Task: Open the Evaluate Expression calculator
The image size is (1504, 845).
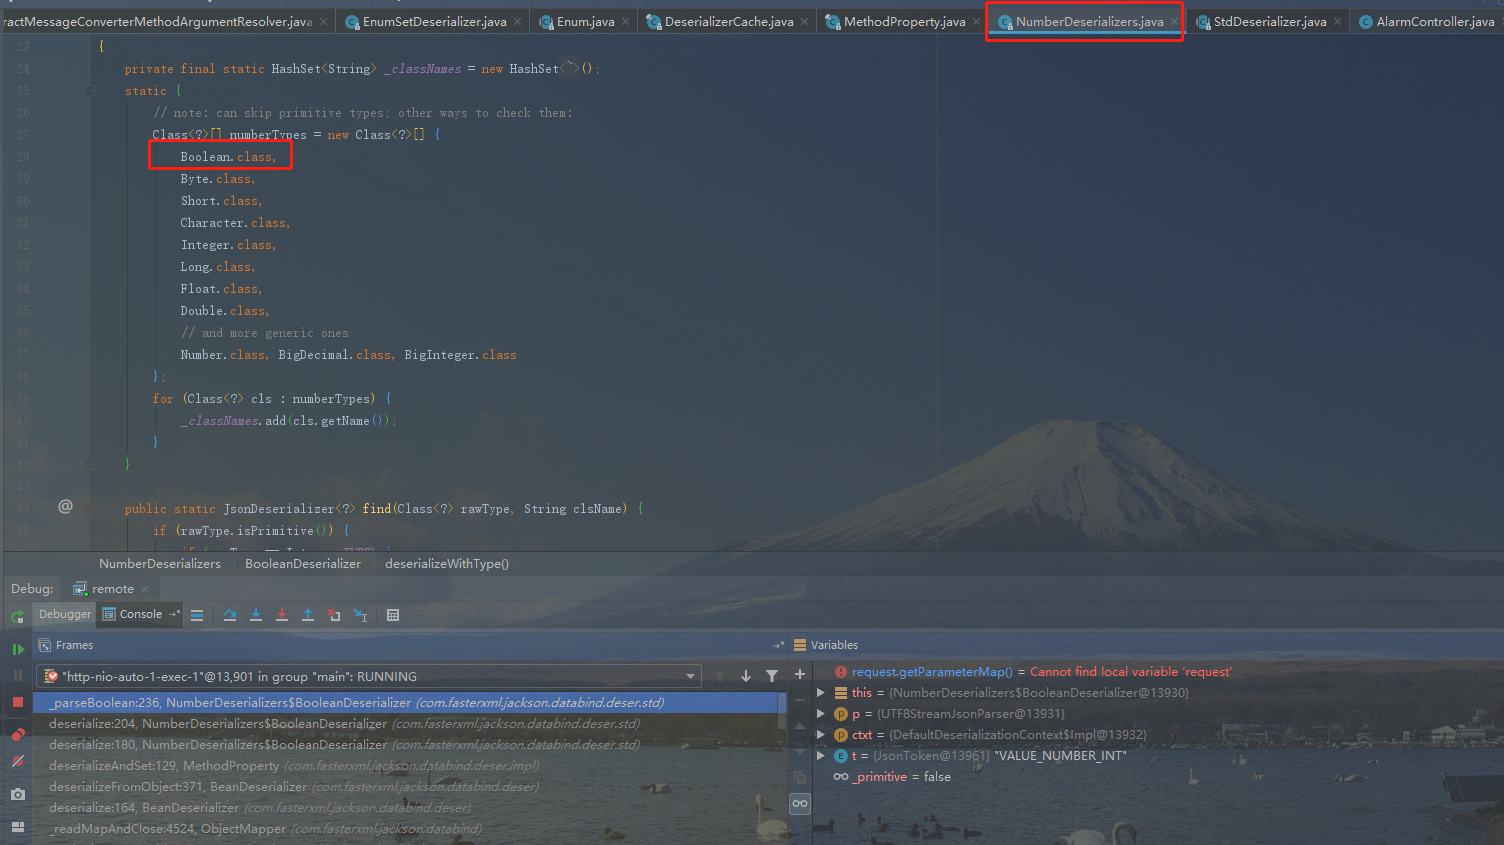Action: [x=393, y=615]
